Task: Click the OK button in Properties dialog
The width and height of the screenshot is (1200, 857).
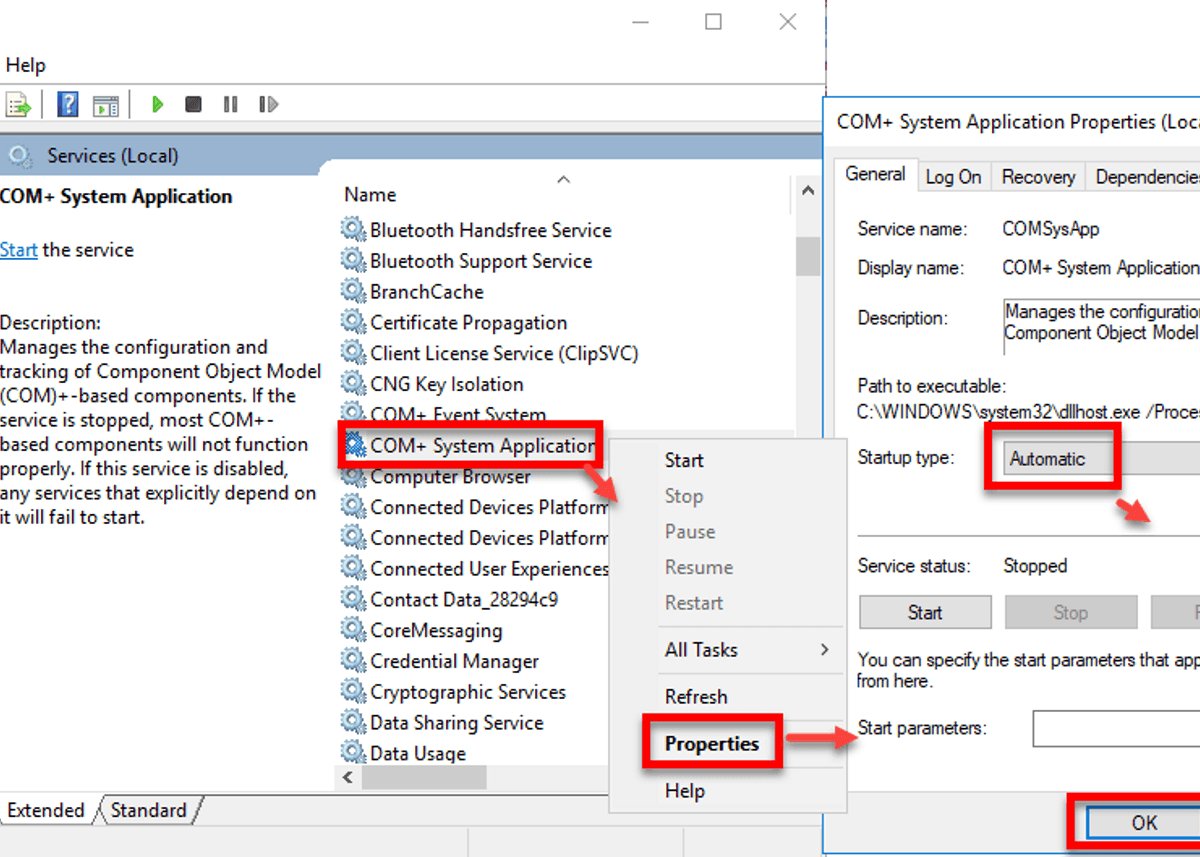Action: coord(1144,822)
